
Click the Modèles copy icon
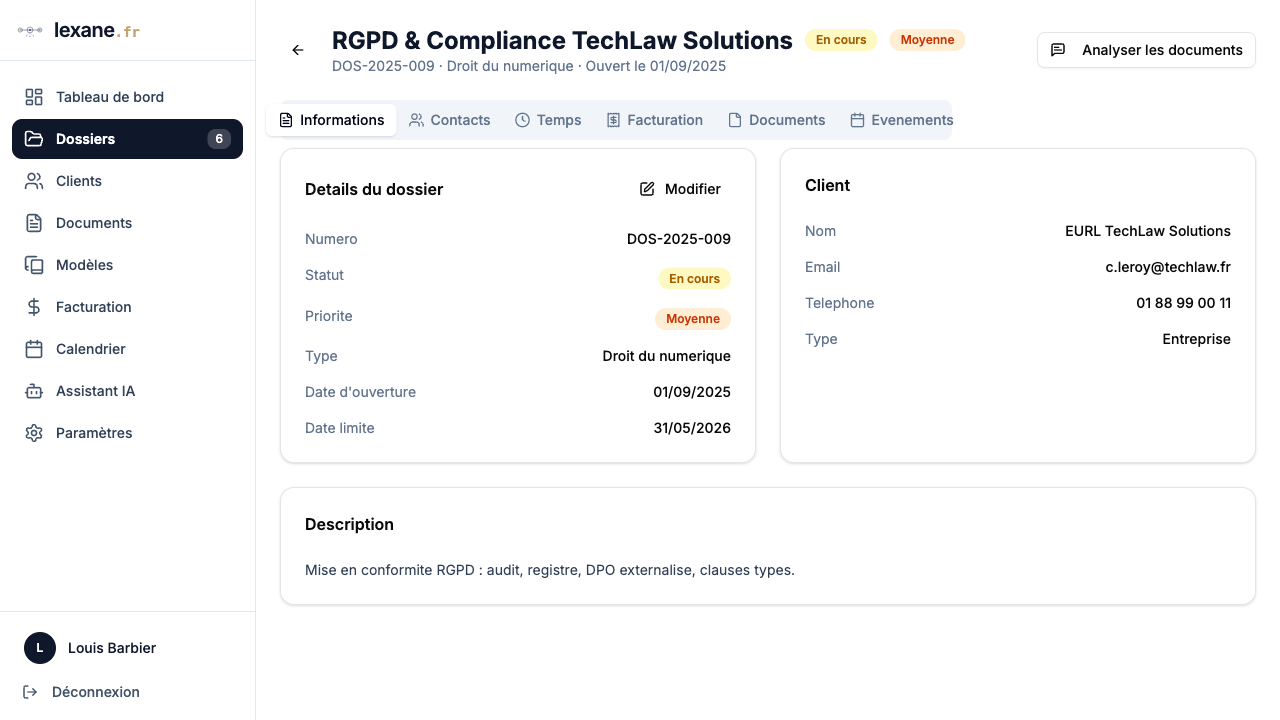34,265
